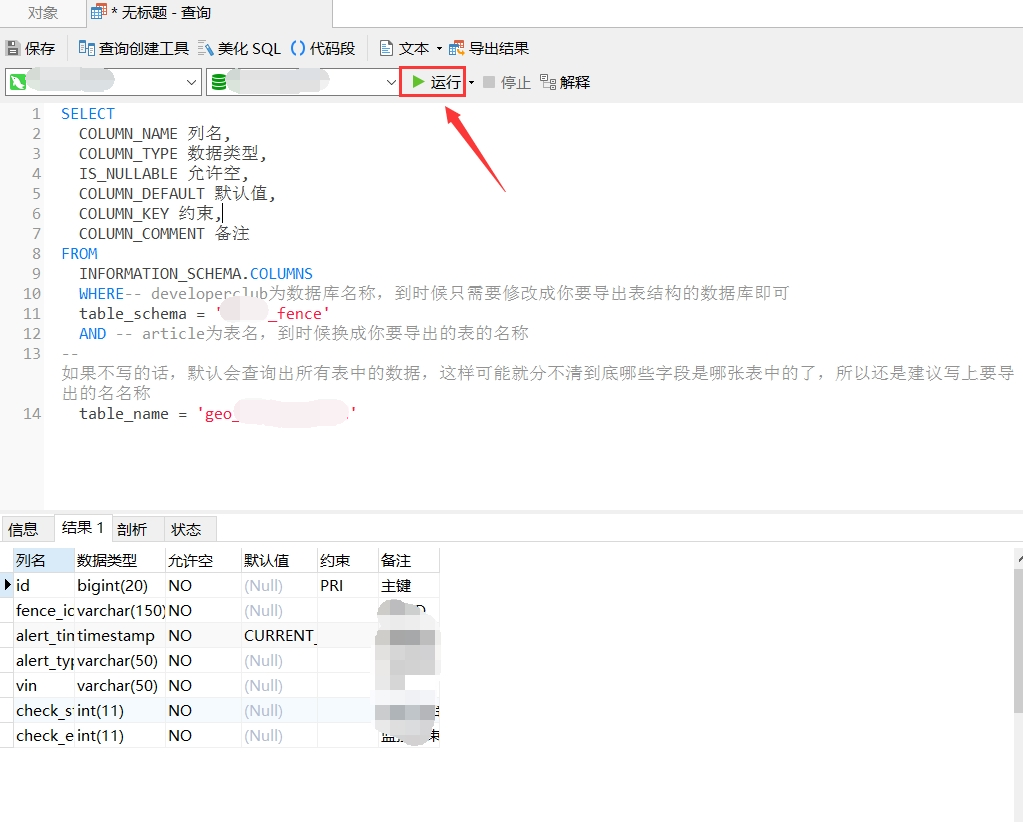Viewport: 1023px width, 822px height.
Task: Open the database selection combo box
Action: coord(303,82)
